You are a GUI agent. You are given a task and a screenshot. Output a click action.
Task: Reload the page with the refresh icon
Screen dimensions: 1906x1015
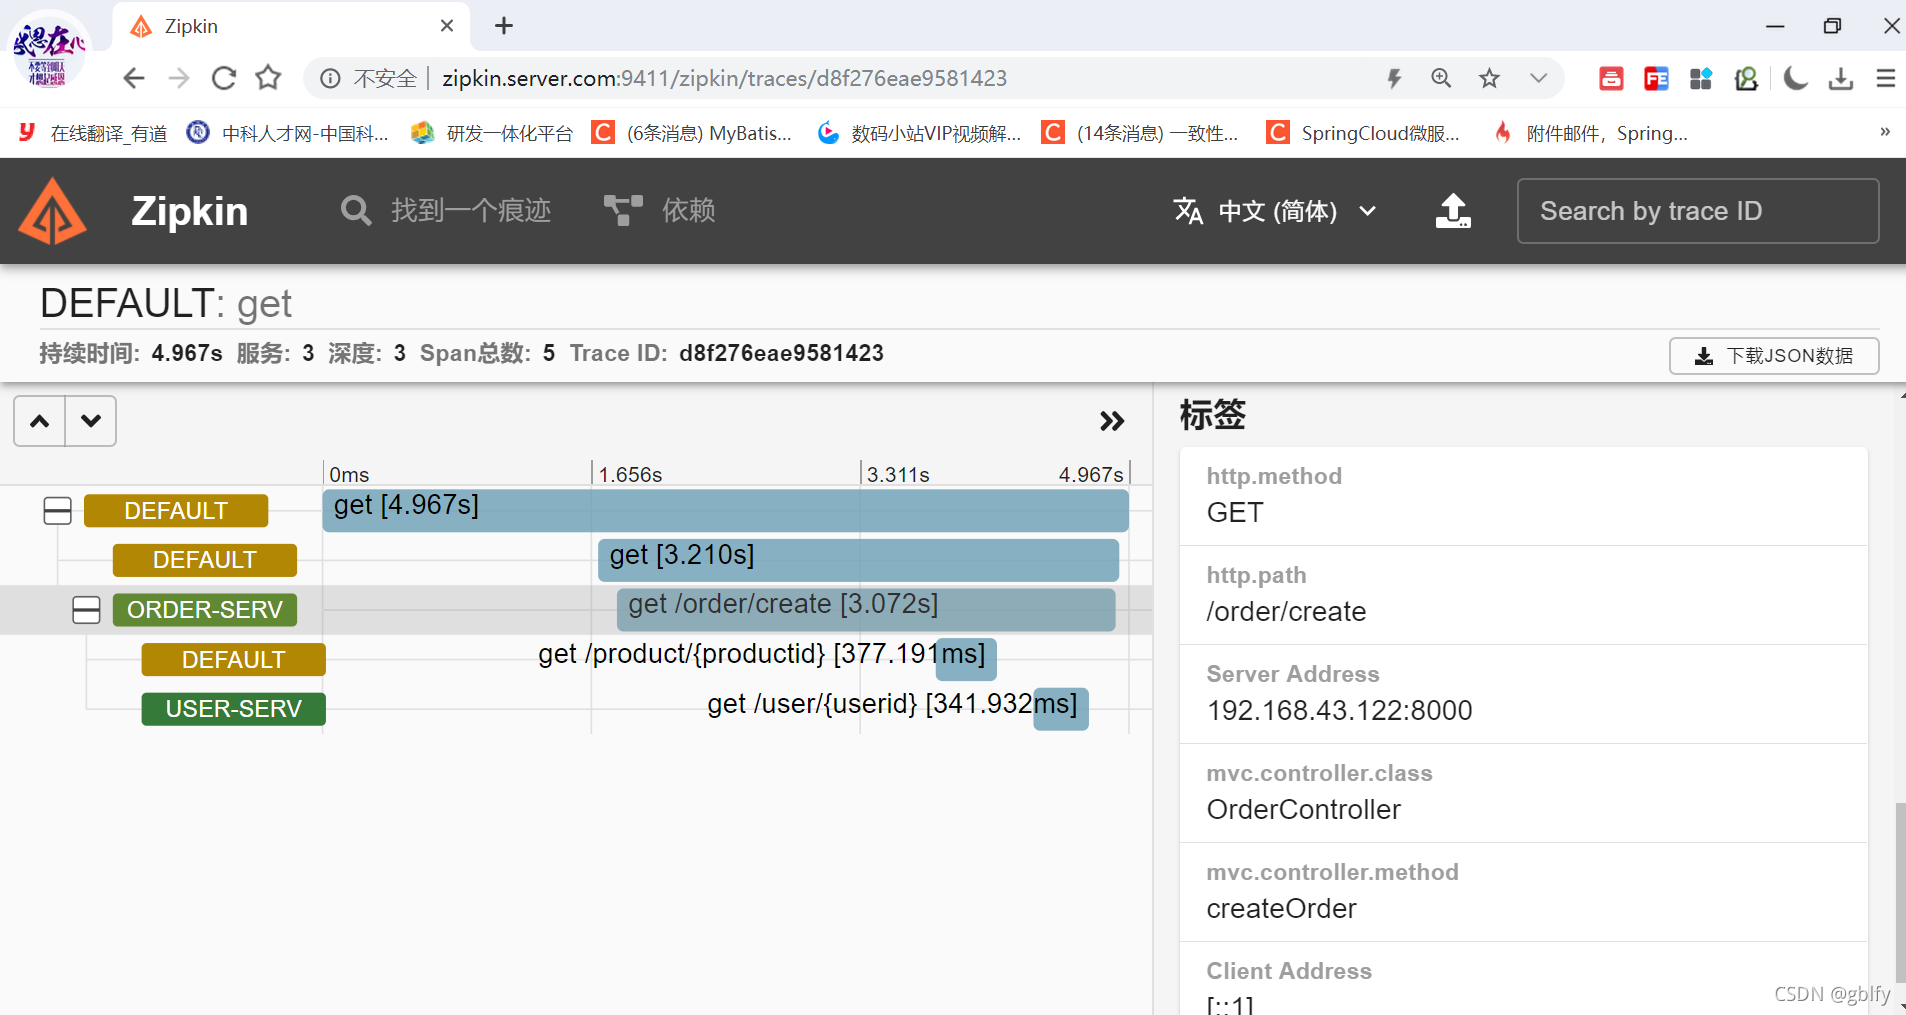[224, 78]
